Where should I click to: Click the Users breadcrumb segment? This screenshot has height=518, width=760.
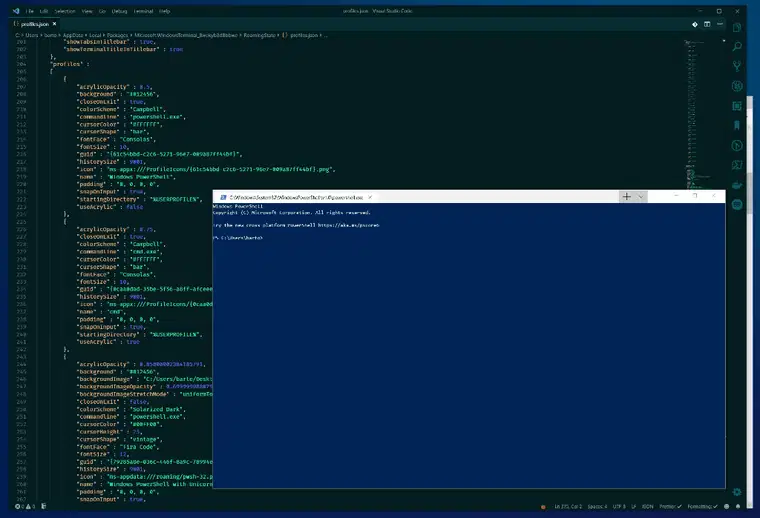click(x=32, y=35)
